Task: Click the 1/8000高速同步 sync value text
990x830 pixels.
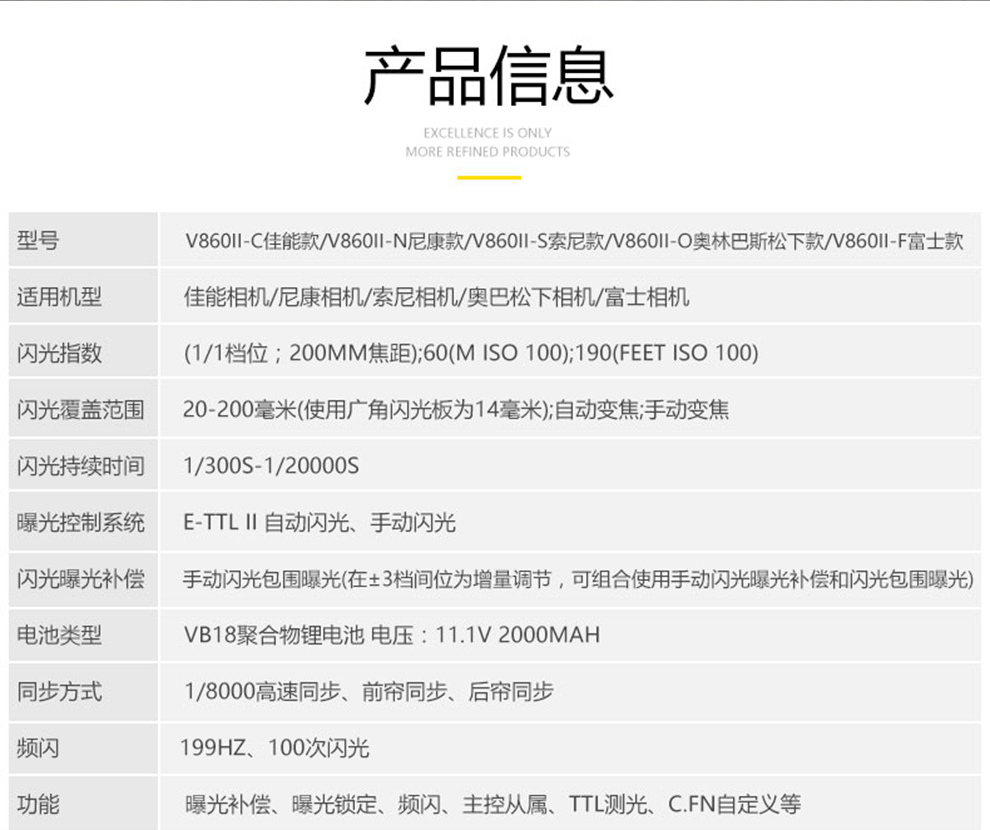Action: point(369,691)
